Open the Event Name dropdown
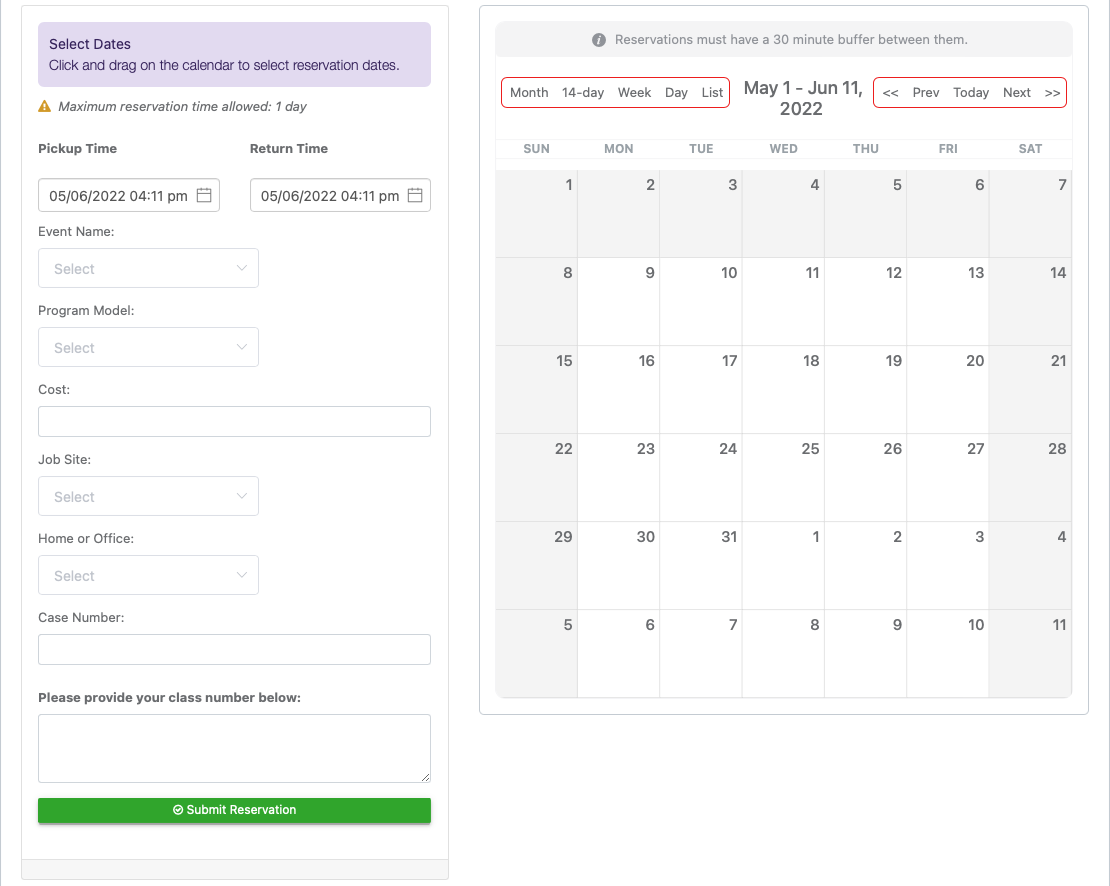The image size is (1110, 886). (x=148, y=268)
